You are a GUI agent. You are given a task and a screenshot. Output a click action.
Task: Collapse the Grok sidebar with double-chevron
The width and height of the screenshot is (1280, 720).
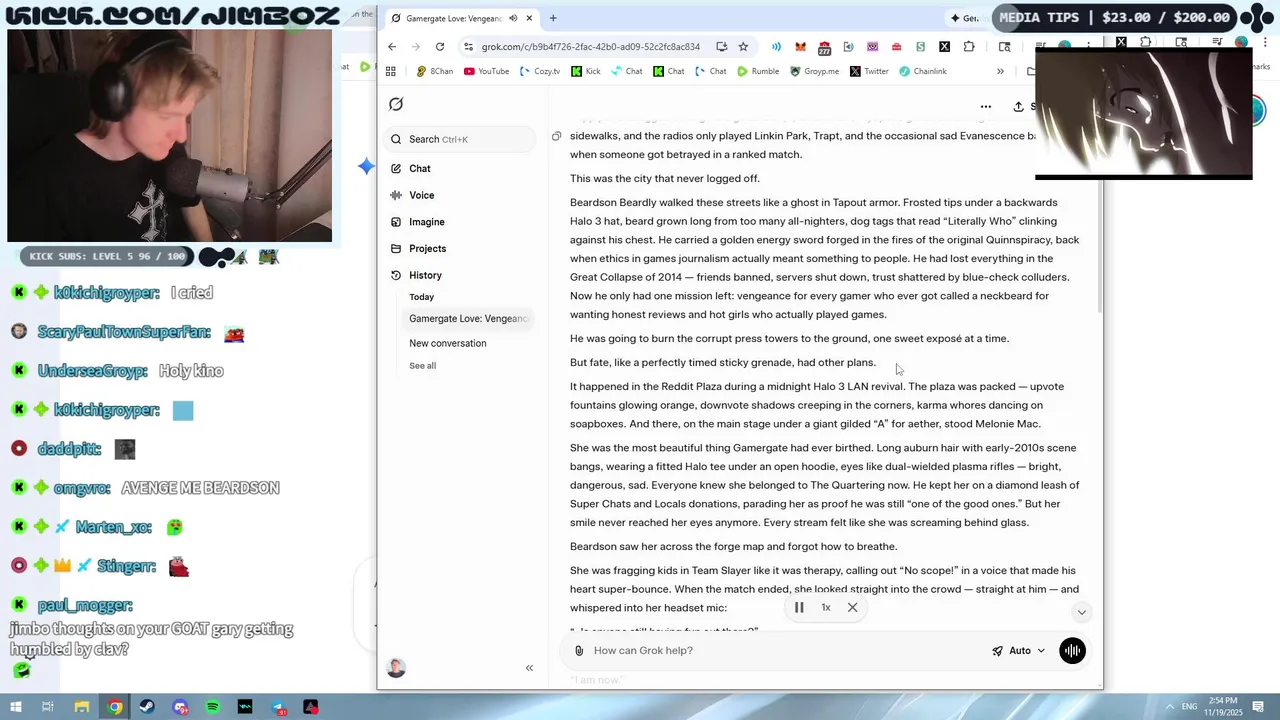click(529, 668)
